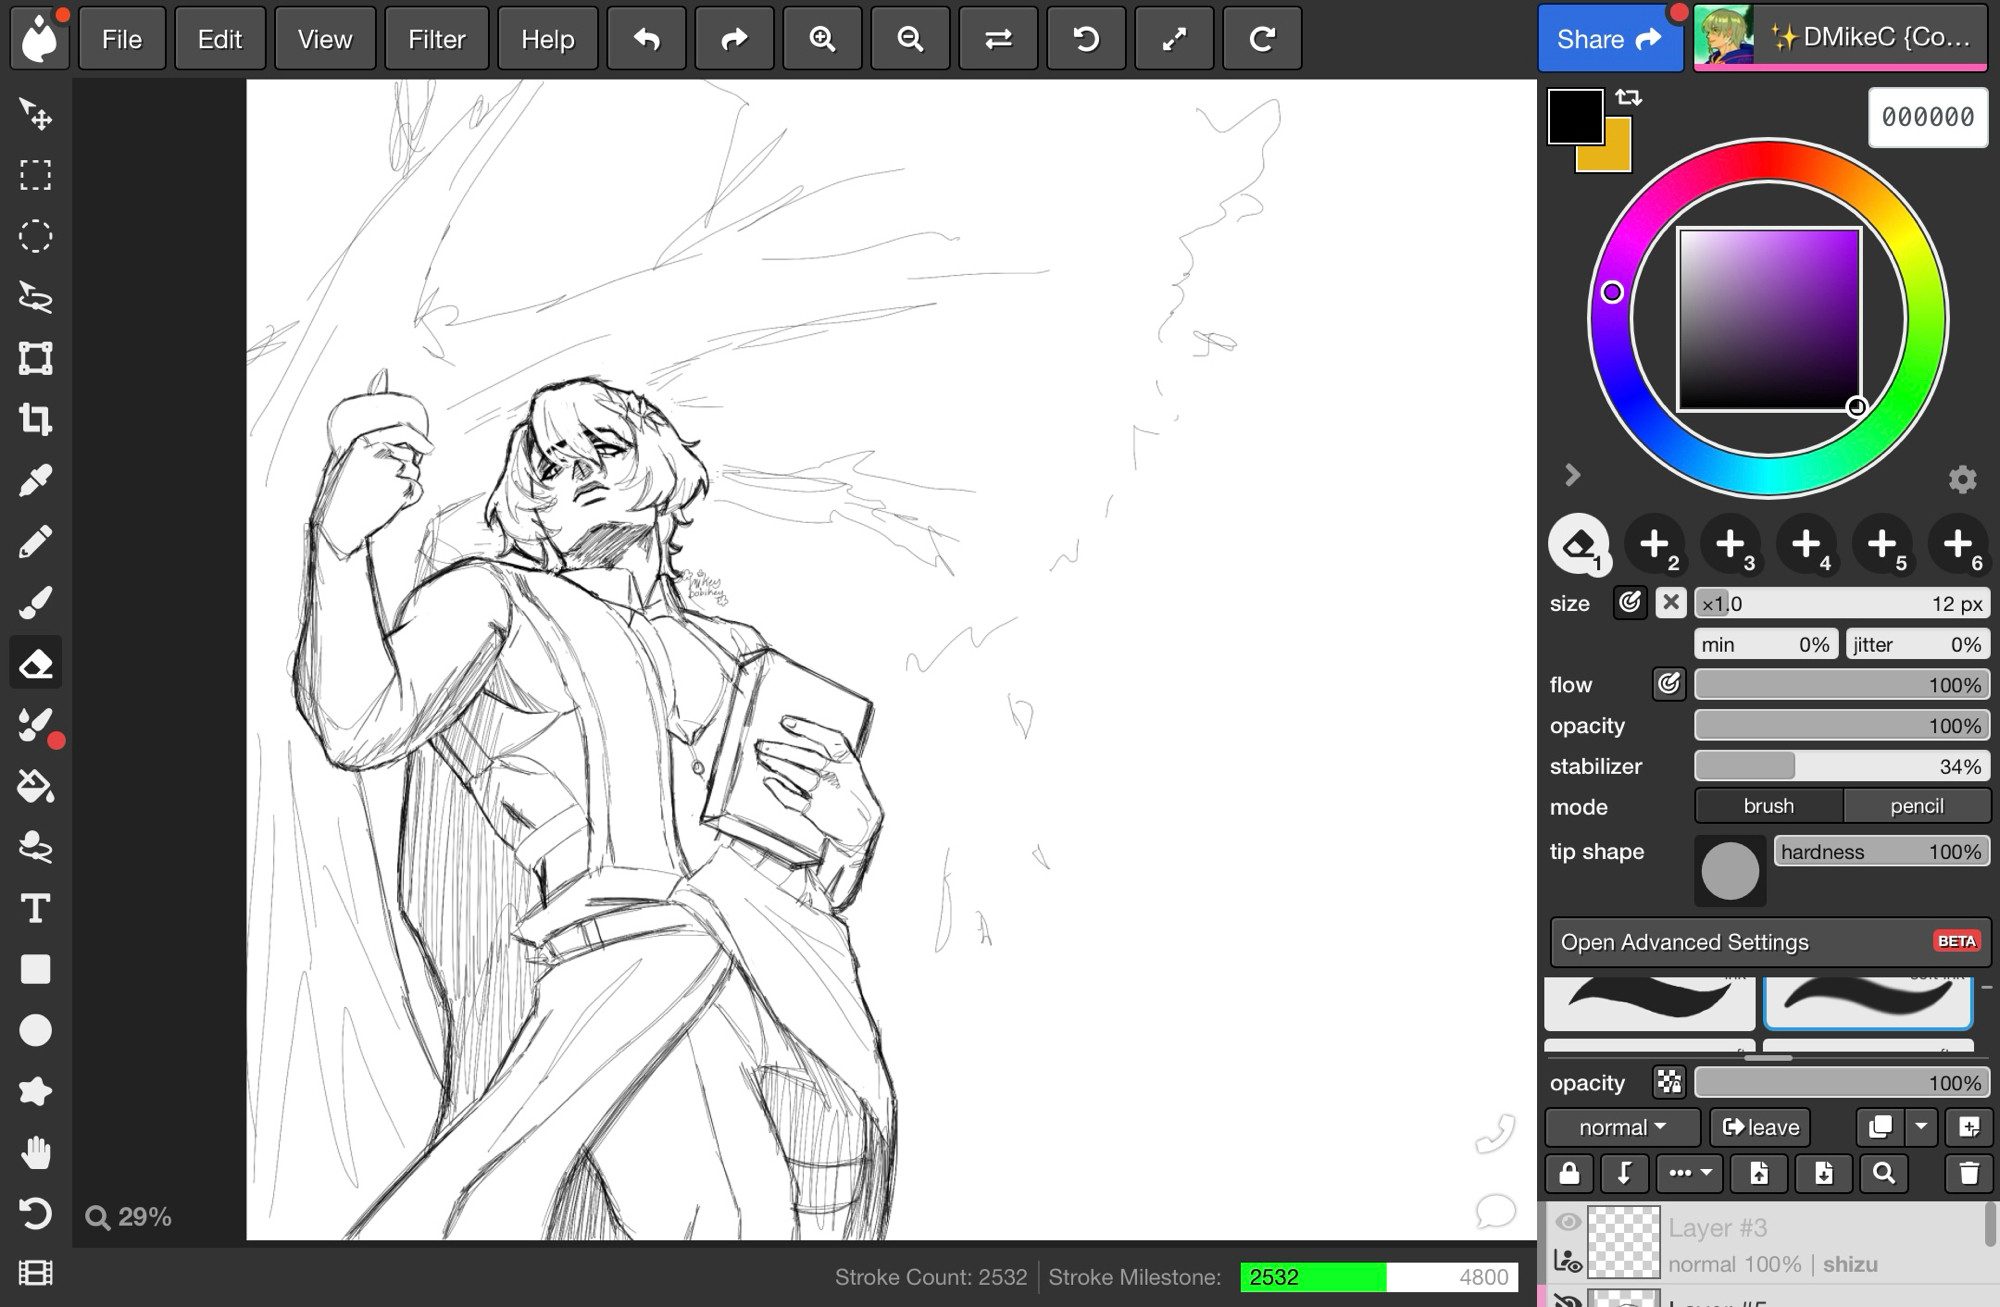Swap foreground and background colors
Screen dimensions: 2000x1307
pyautogui.click(x=1629, y=97)
